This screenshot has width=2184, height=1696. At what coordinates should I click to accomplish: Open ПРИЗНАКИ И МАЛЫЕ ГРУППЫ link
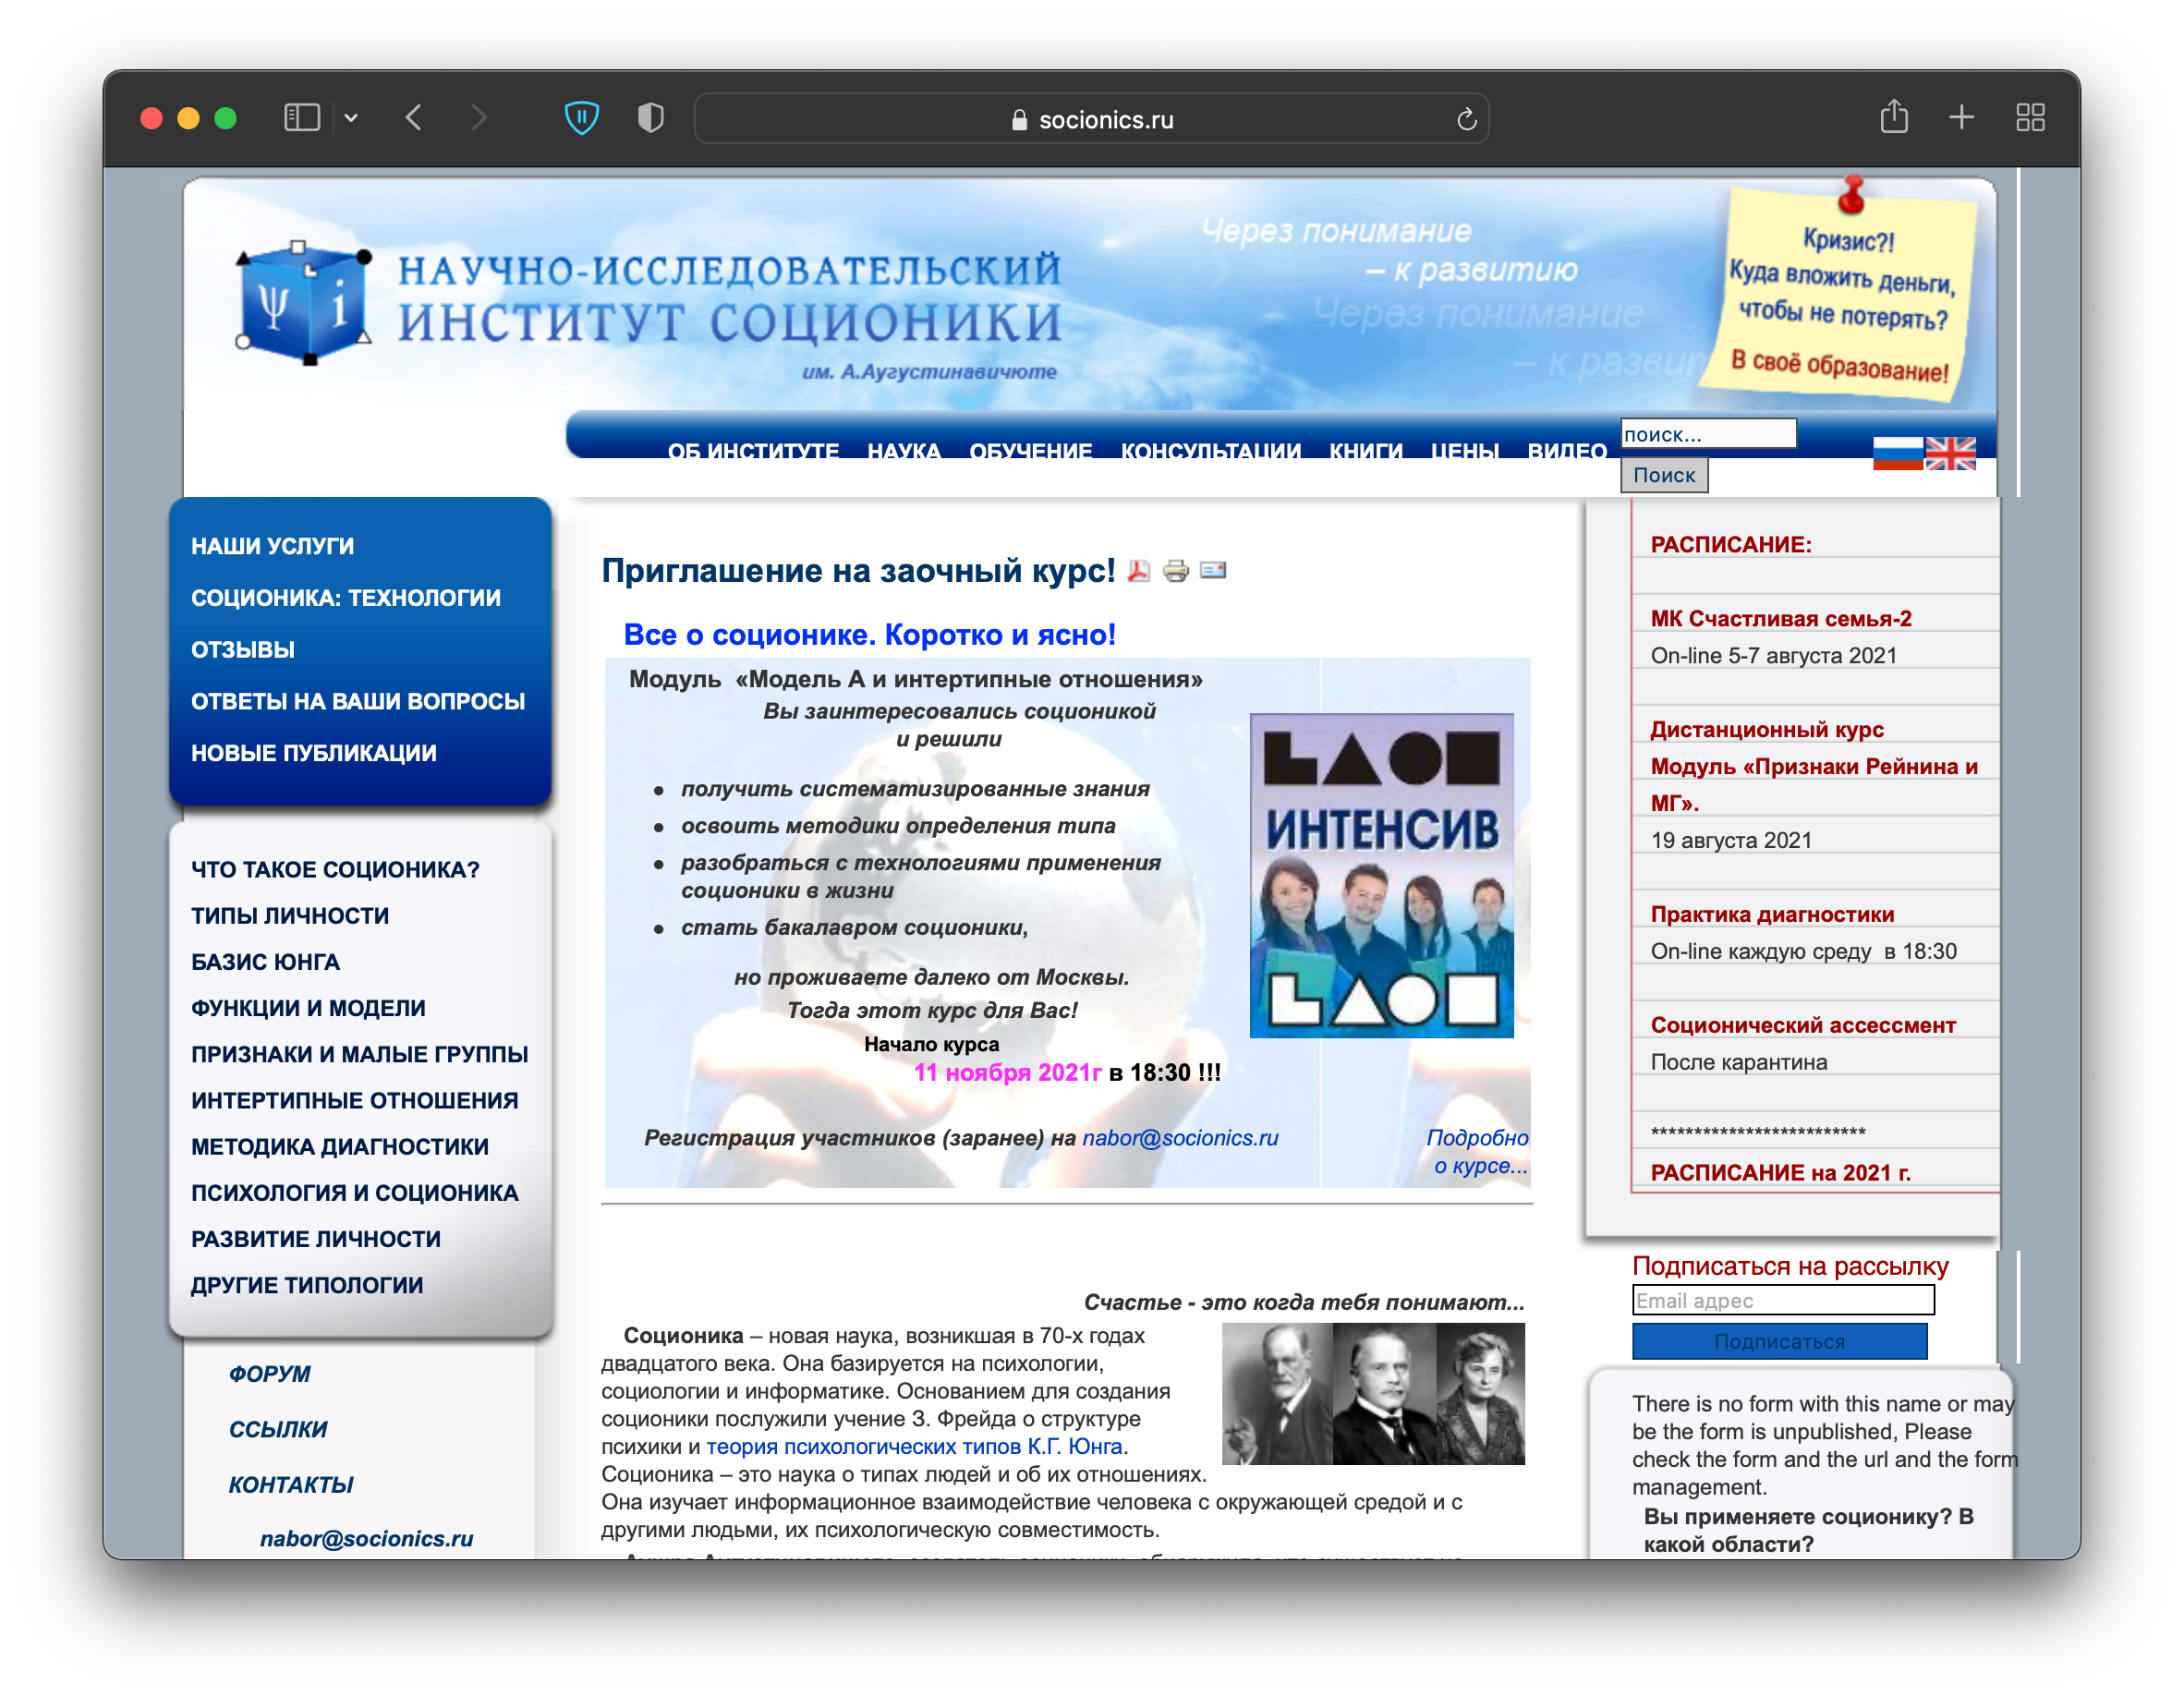coord(359,1053)
